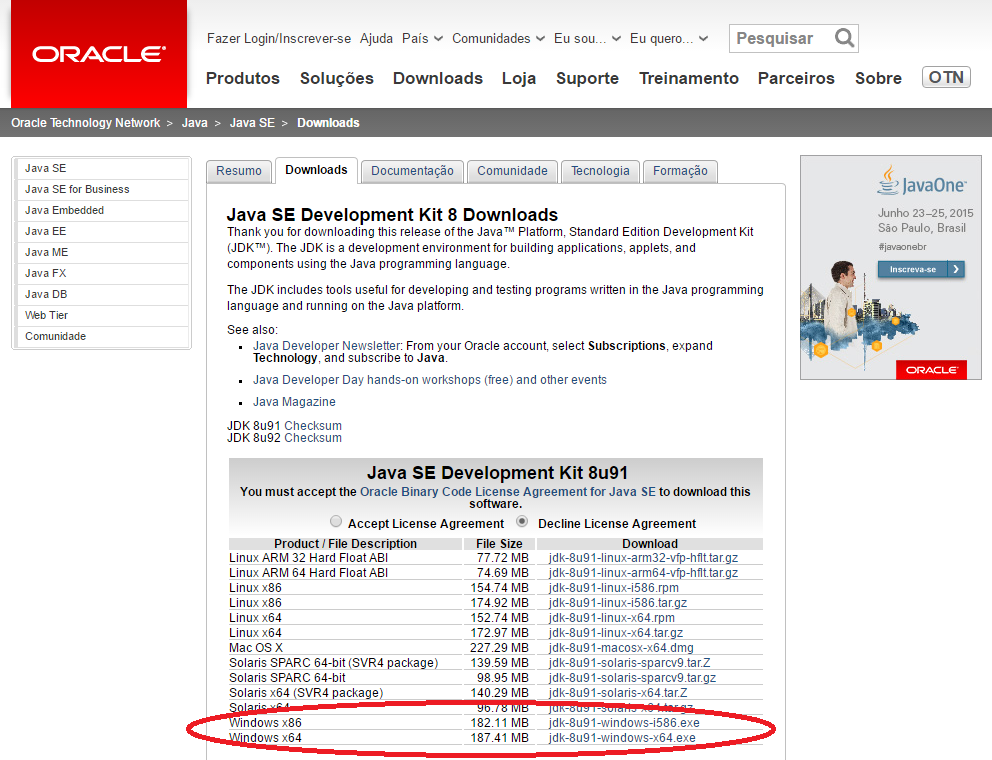Download jdk-8u91-solaris-sparcv9.tar.gz
This screenshot has height=760, width=992.
[x=632, y=678]
